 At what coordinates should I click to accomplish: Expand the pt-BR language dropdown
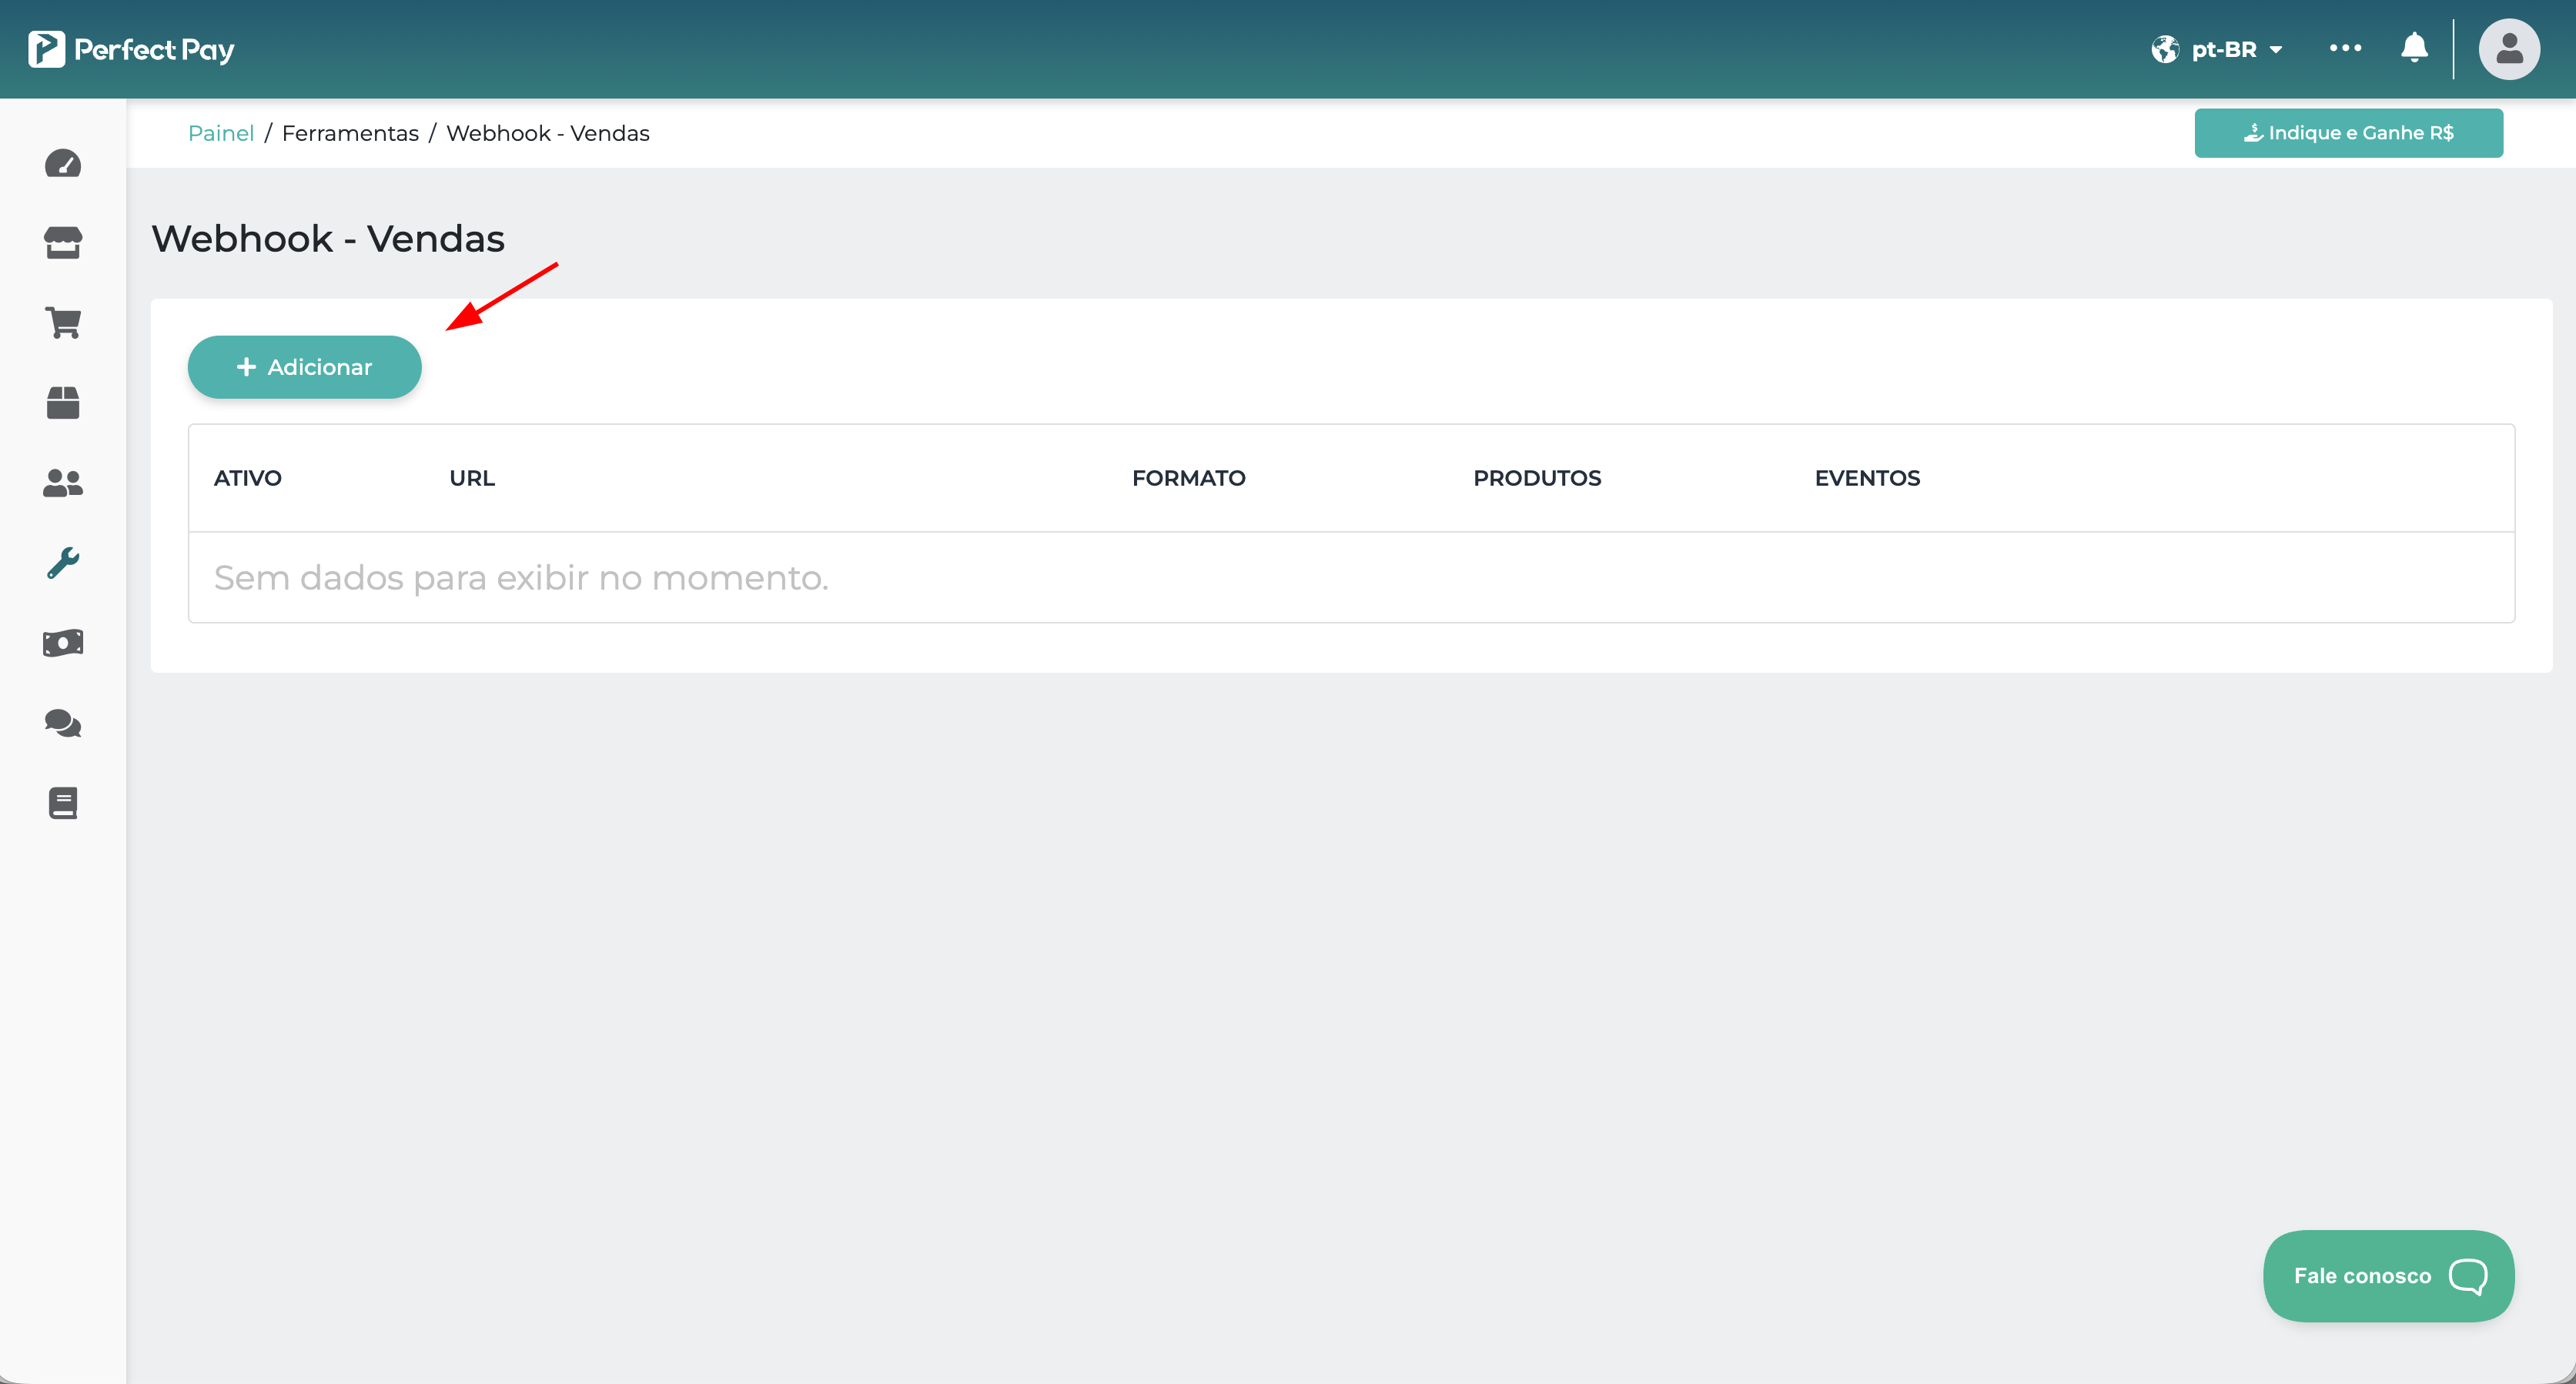click(2218, 49)
